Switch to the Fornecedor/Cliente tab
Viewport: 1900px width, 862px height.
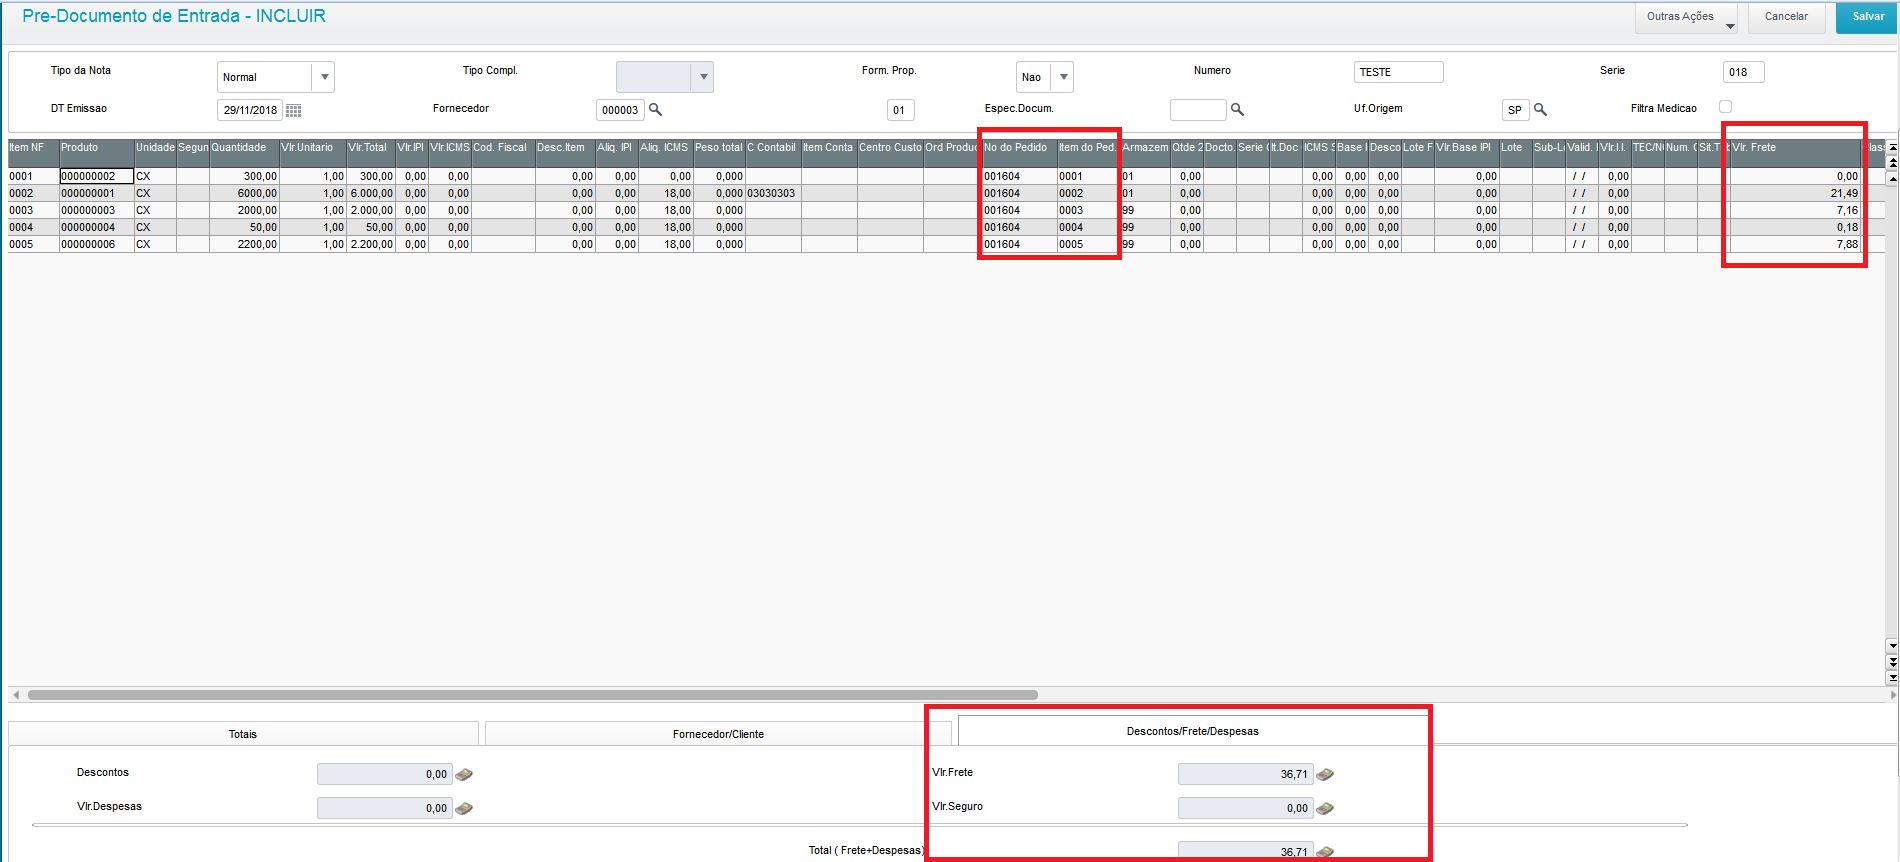click(718, 734)
